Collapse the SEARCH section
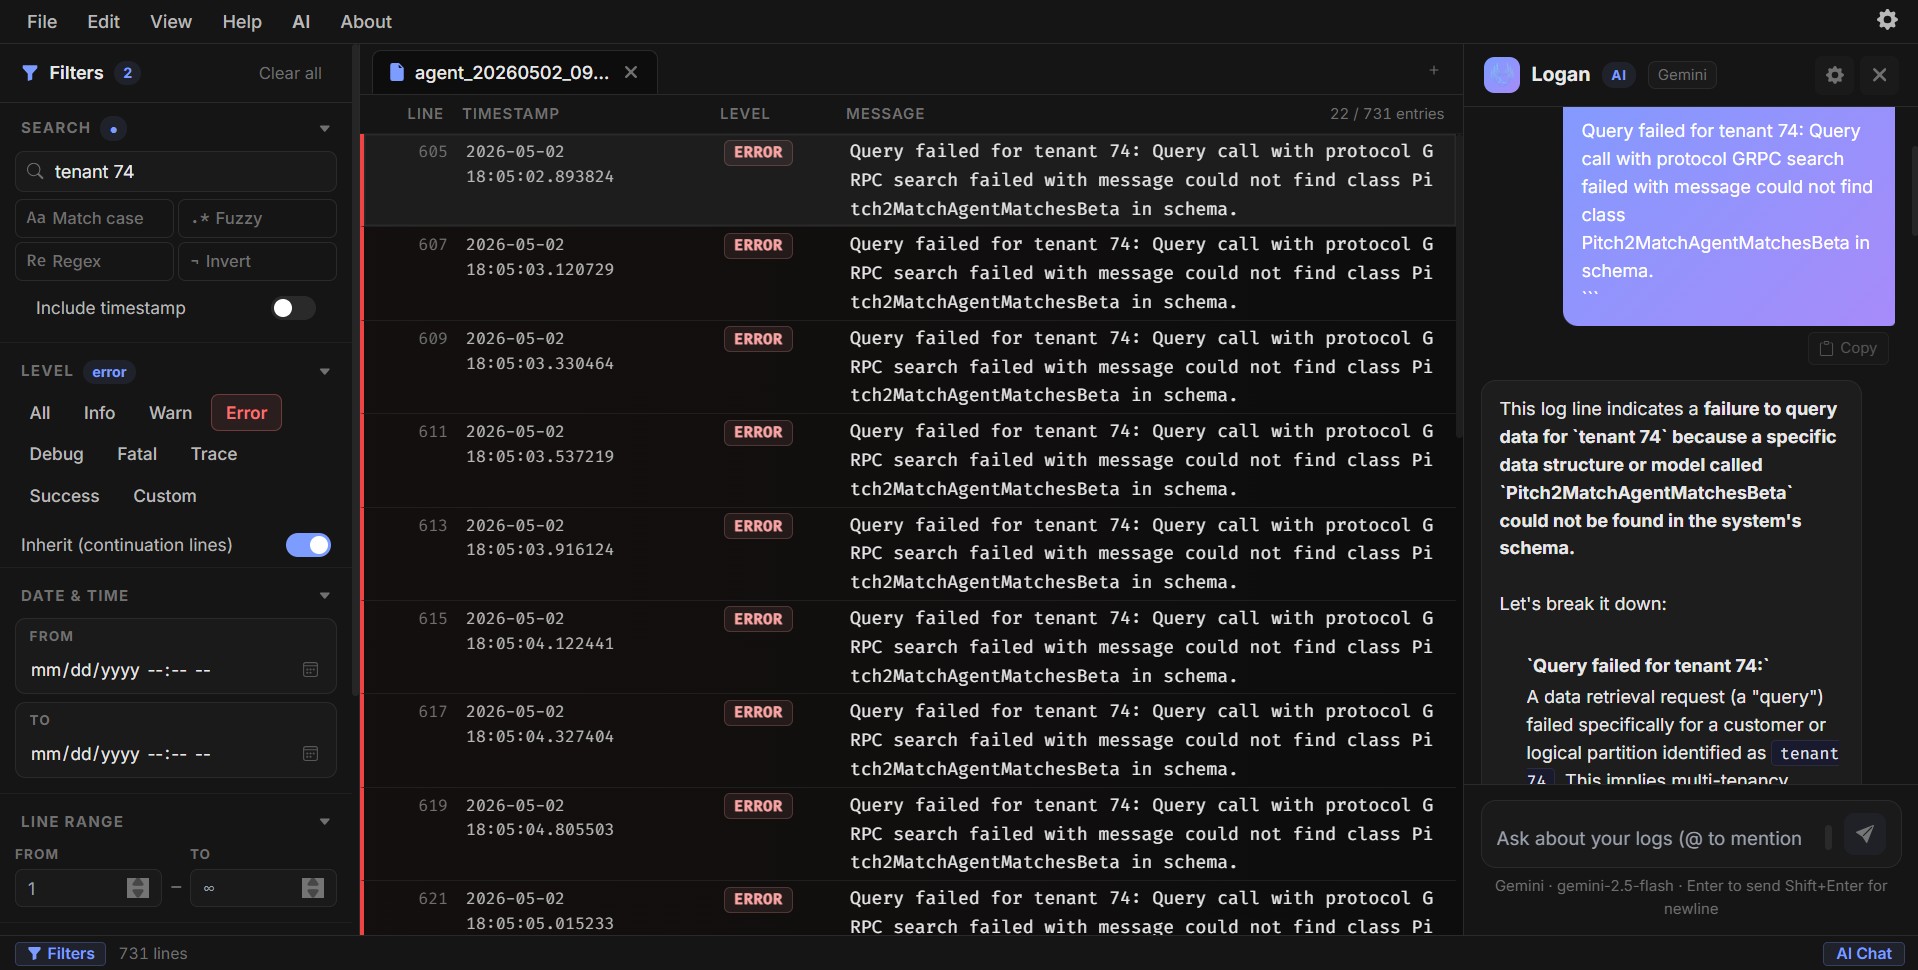 (324, 129)
